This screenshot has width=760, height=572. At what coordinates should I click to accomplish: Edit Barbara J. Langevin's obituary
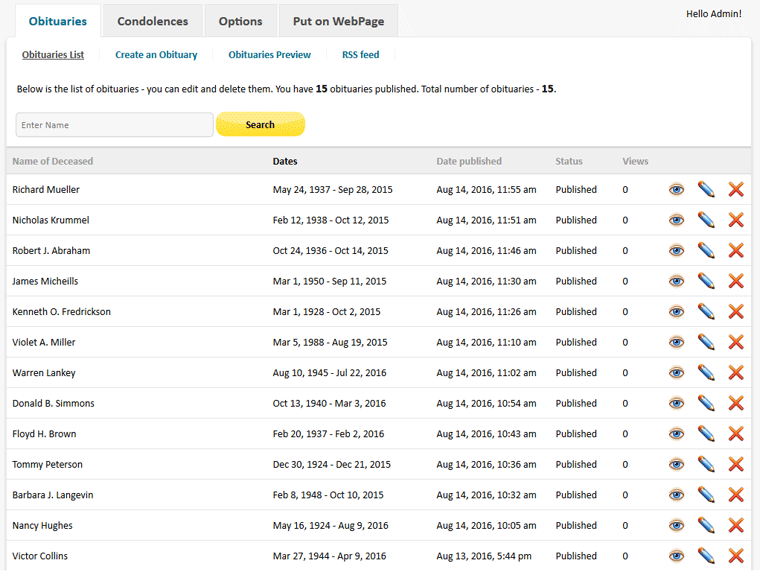coord(706,495)
